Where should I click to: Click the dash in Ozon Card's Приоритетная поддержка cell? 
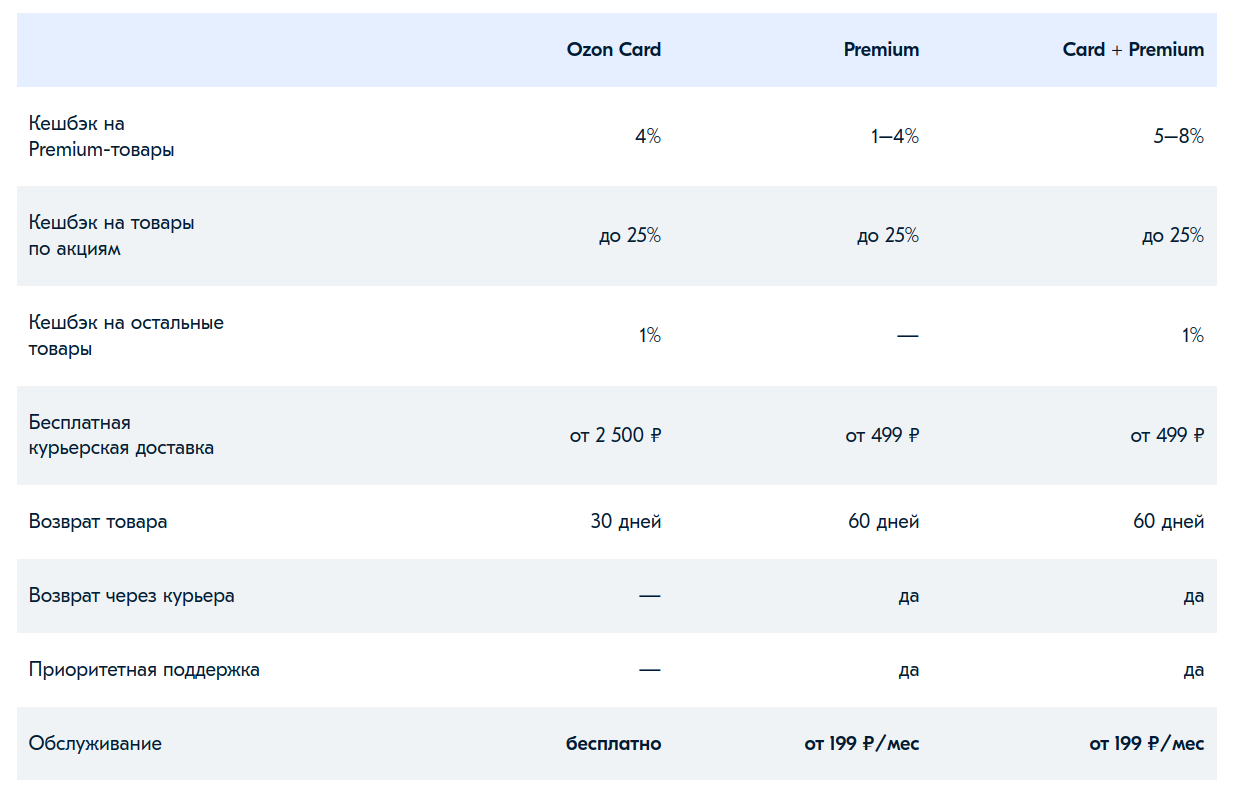tap(650, 670)
